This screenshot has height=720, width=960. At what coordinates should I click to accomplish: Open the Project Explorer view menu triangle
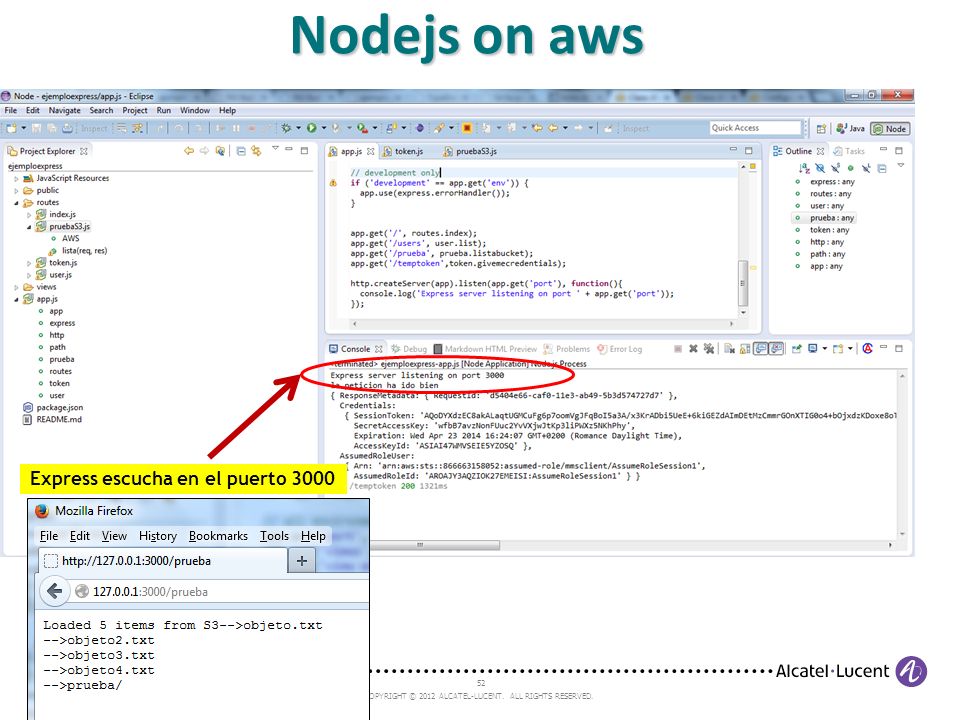tap(276, 148)
